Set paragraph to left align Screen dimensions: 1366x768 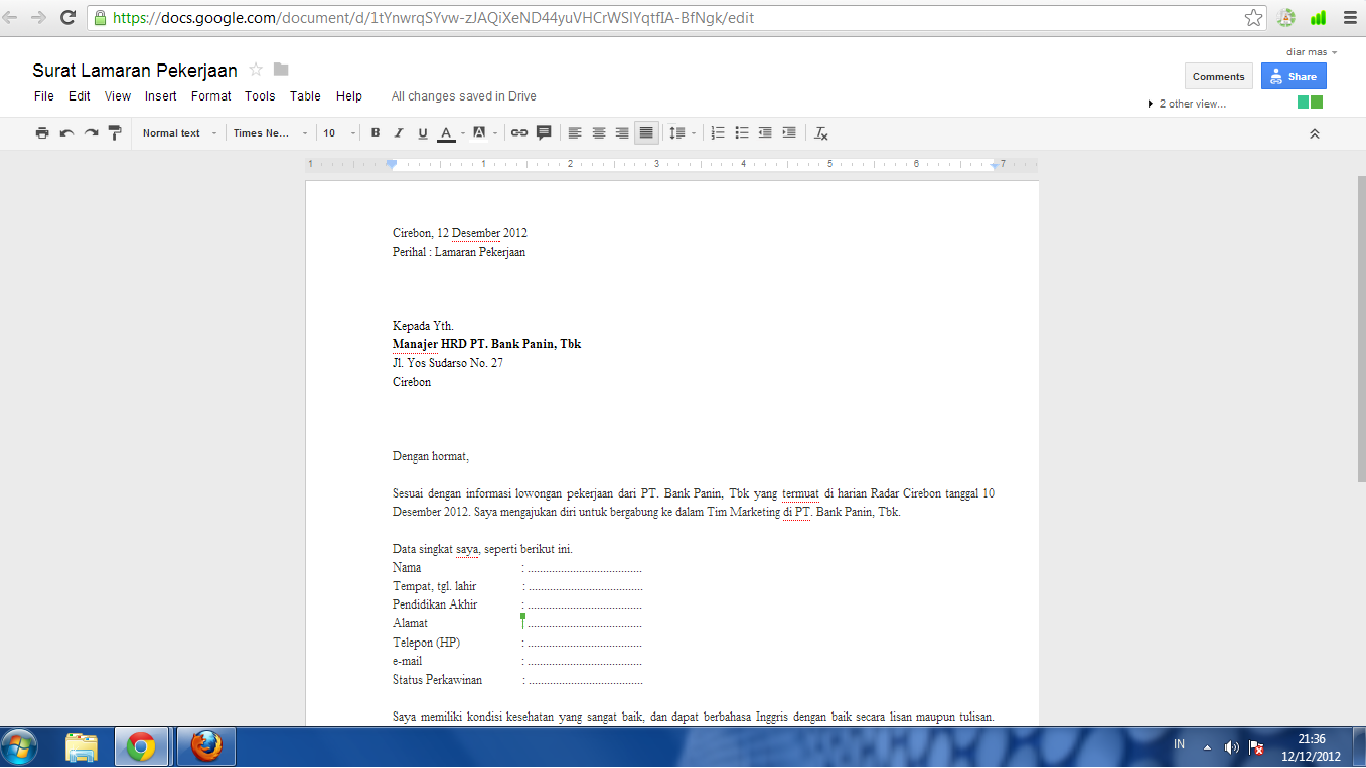tap(575, 133)
